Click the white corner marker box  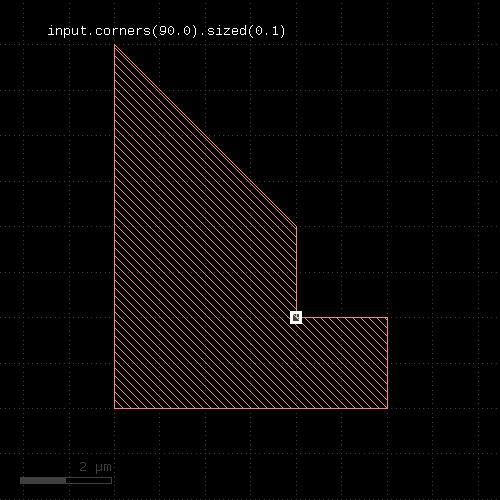coord(296,317)
